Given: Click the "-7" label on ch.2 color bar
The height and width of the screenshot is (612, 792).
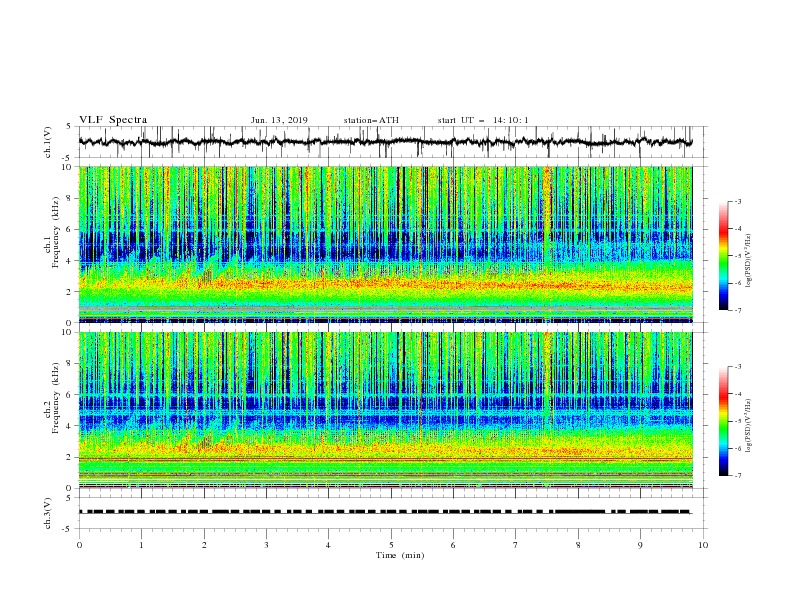Looking at the screenshot, I should tap(738, 475).
